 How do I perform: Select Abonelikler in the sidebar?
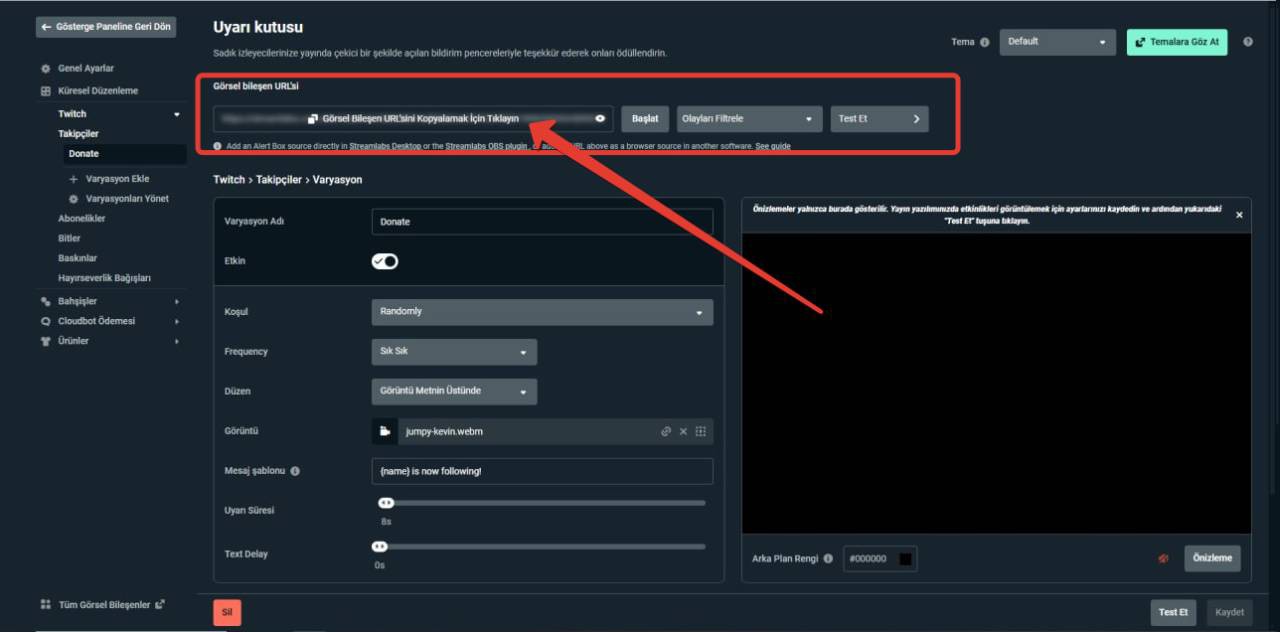[82, 219]
